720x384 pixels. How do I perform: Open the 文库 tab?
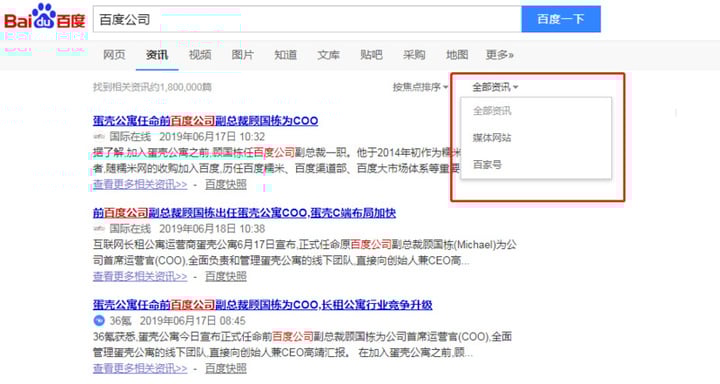tap(328, 55)
